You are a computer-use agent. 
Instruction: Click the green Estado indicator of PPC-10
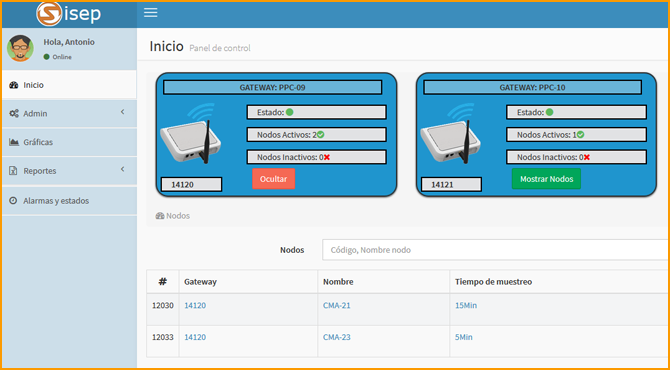pos(550,112)
